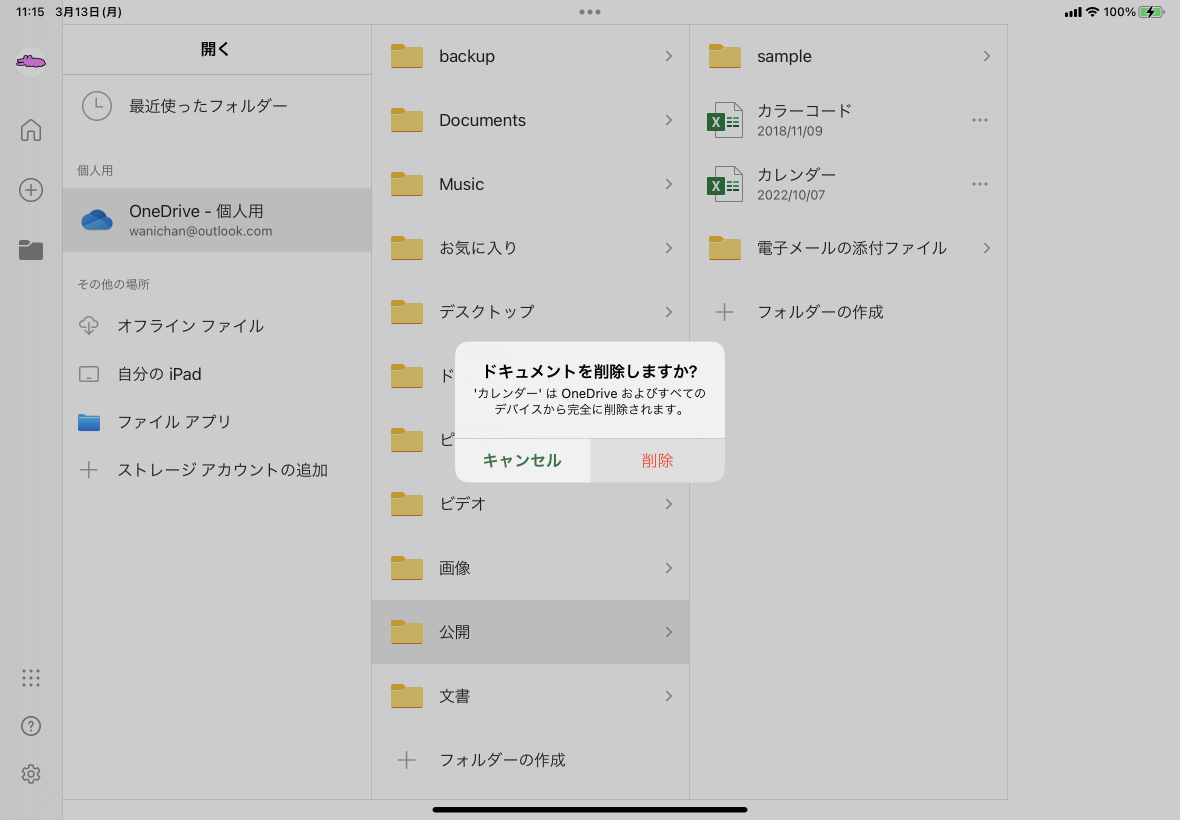Open more options for カラーコード
Screen dimensions: 1180x820
point(980,120)
